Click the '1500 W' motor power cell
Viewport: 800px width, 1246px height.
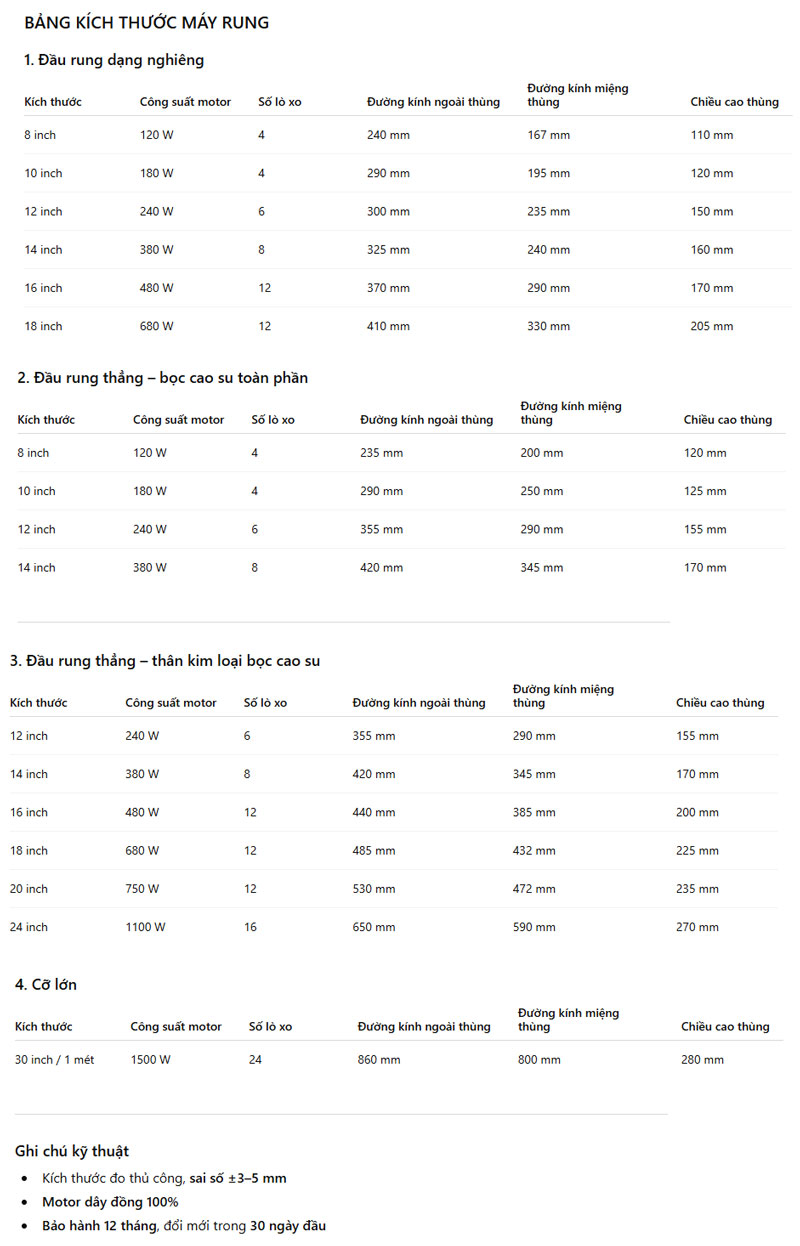coord(150,1060)
